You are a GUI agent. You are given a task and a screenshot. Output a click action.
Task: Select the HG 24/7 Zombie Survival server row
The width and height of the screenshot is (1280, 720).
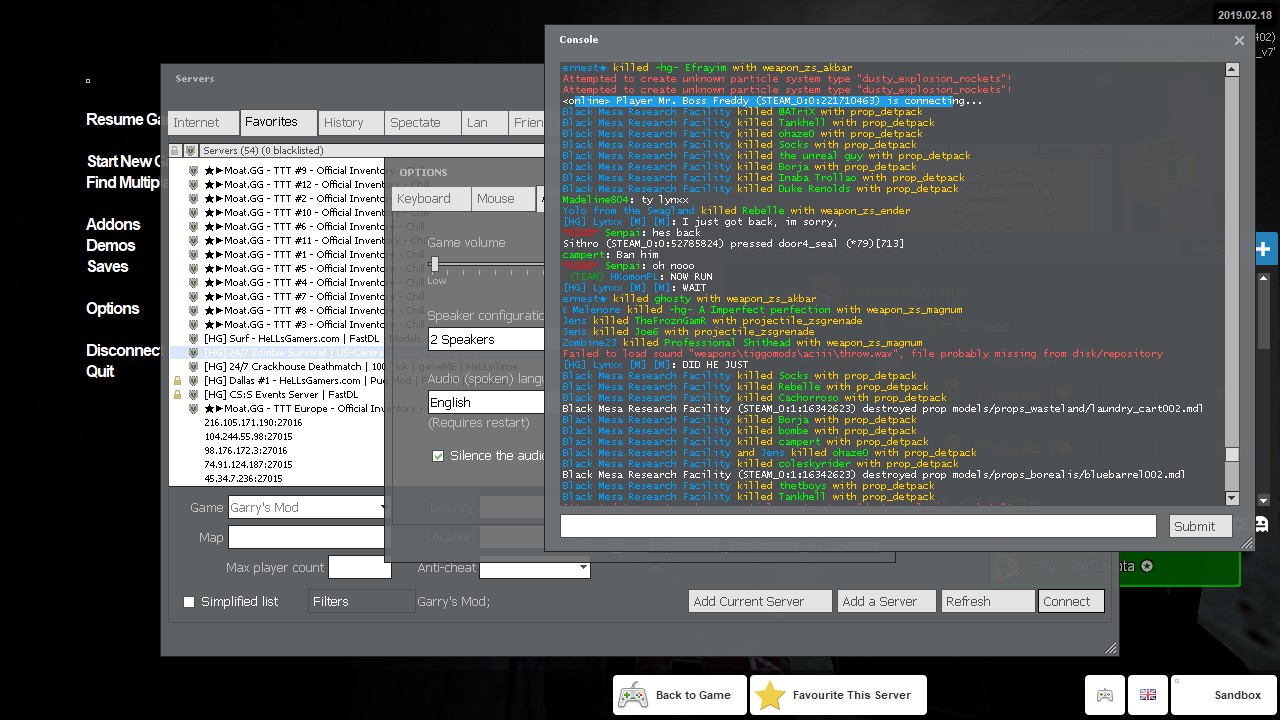277,353
